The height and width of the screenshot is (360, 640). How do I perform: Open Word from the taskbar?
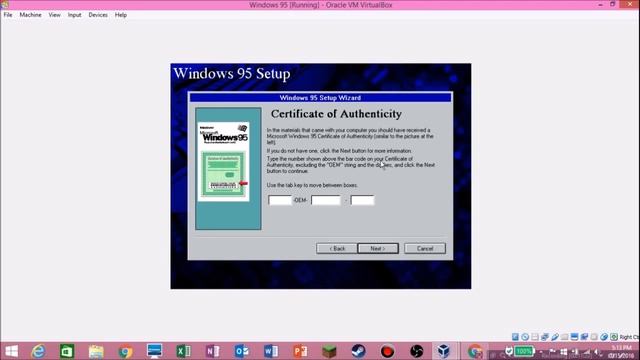pos(271,351)
